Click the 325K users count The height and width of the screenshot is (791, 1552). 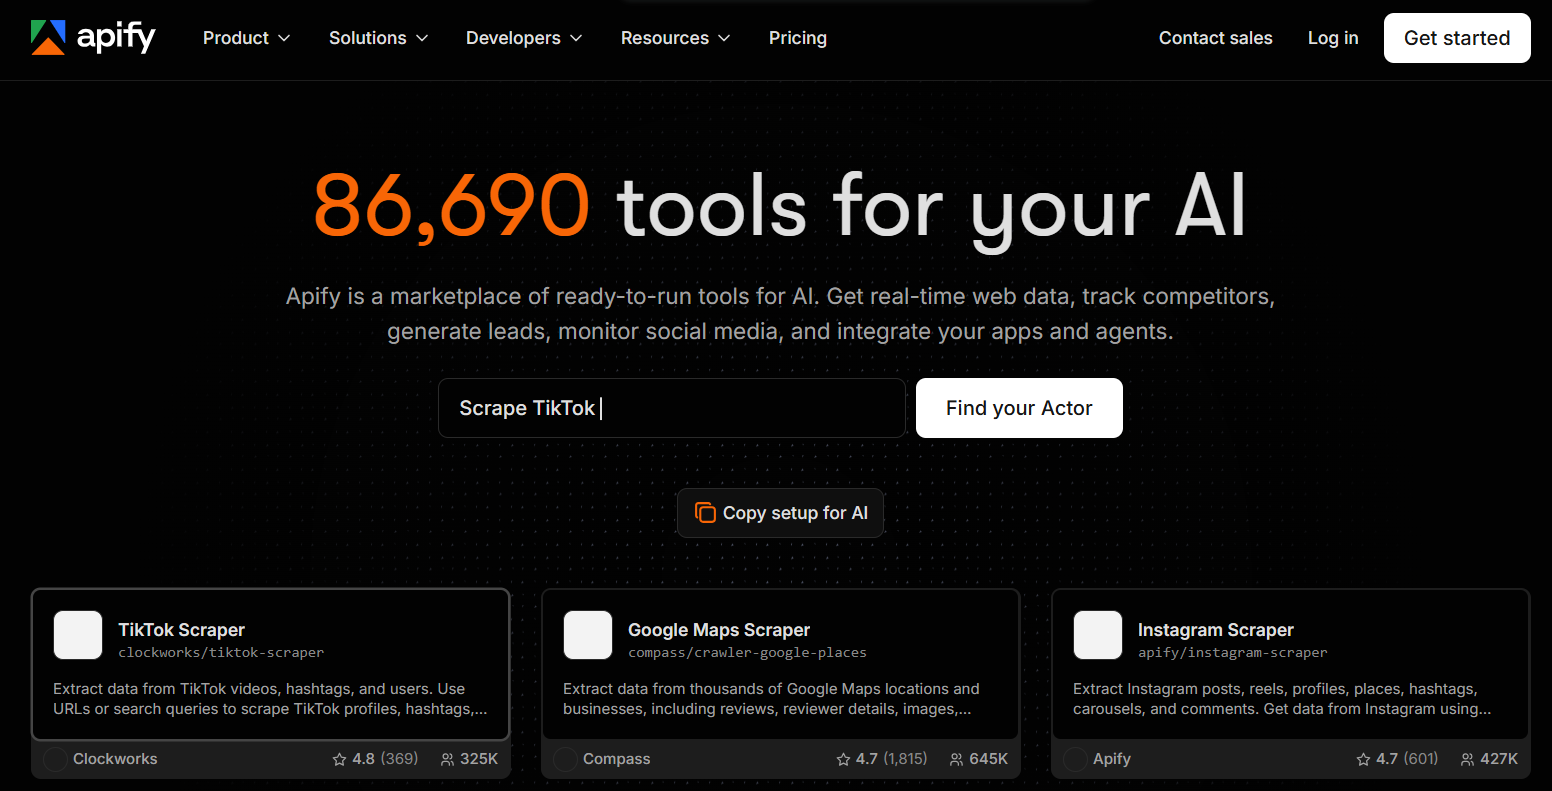pos(479,759)
